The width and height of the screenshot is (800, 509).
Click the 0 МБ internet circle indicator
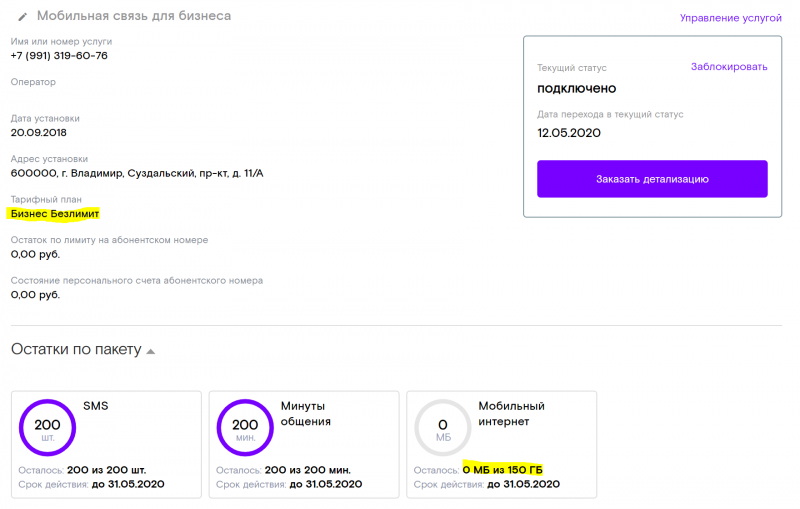coord(442,427)
